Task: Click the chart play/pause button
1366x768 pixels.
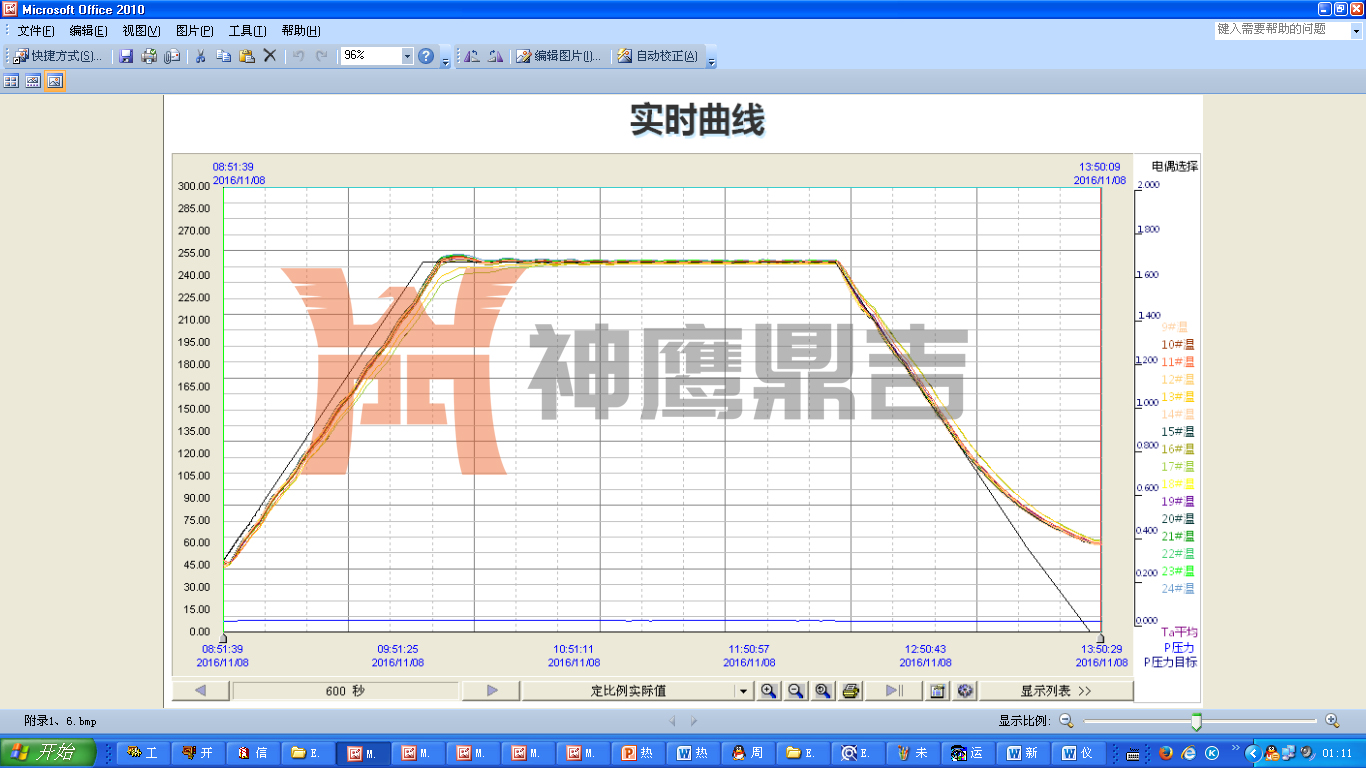Action: click(893, 690)
